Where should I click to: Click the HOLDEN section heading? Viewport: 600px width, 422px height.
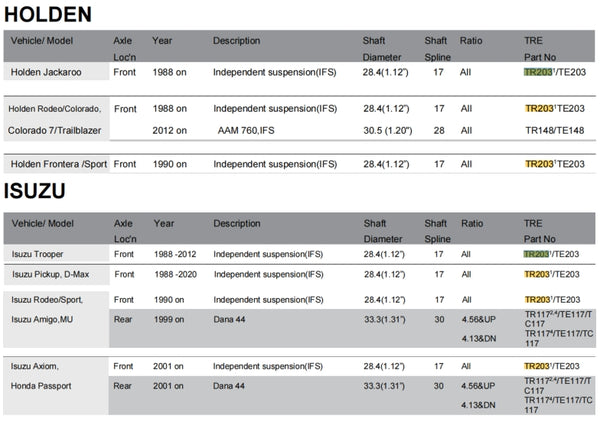pos(49,14)
